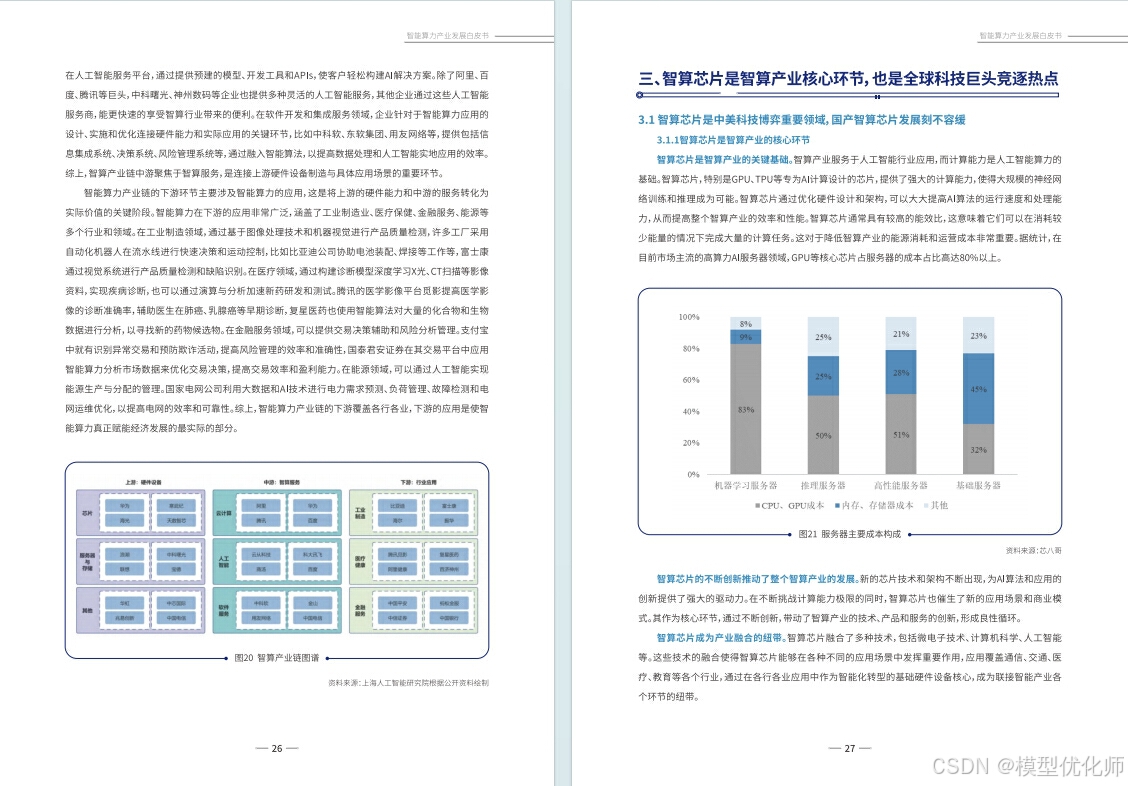Click the 中国平安 box in the diagram
The image size is (1128, 786).
pyautogui.click(x=398, y=603)
